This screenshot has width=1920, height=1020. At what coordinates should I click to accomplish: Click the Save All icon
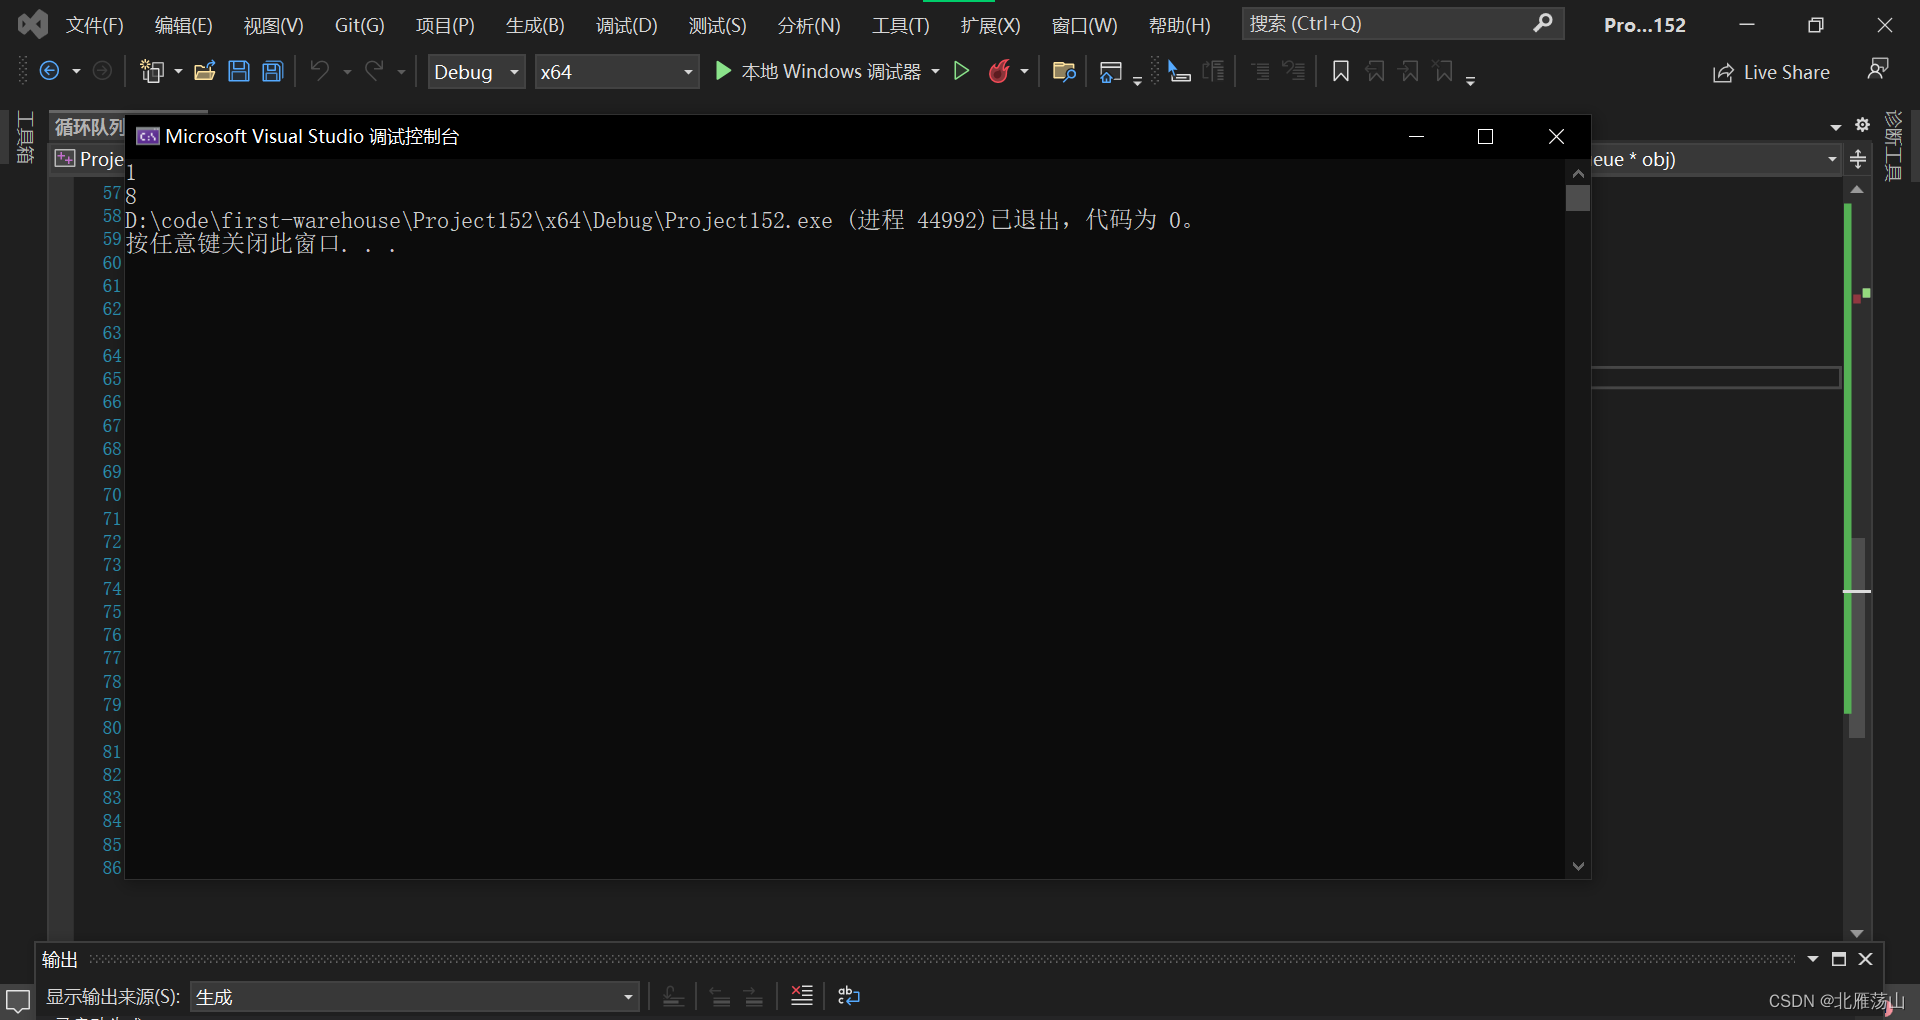[x=273, y=71]
